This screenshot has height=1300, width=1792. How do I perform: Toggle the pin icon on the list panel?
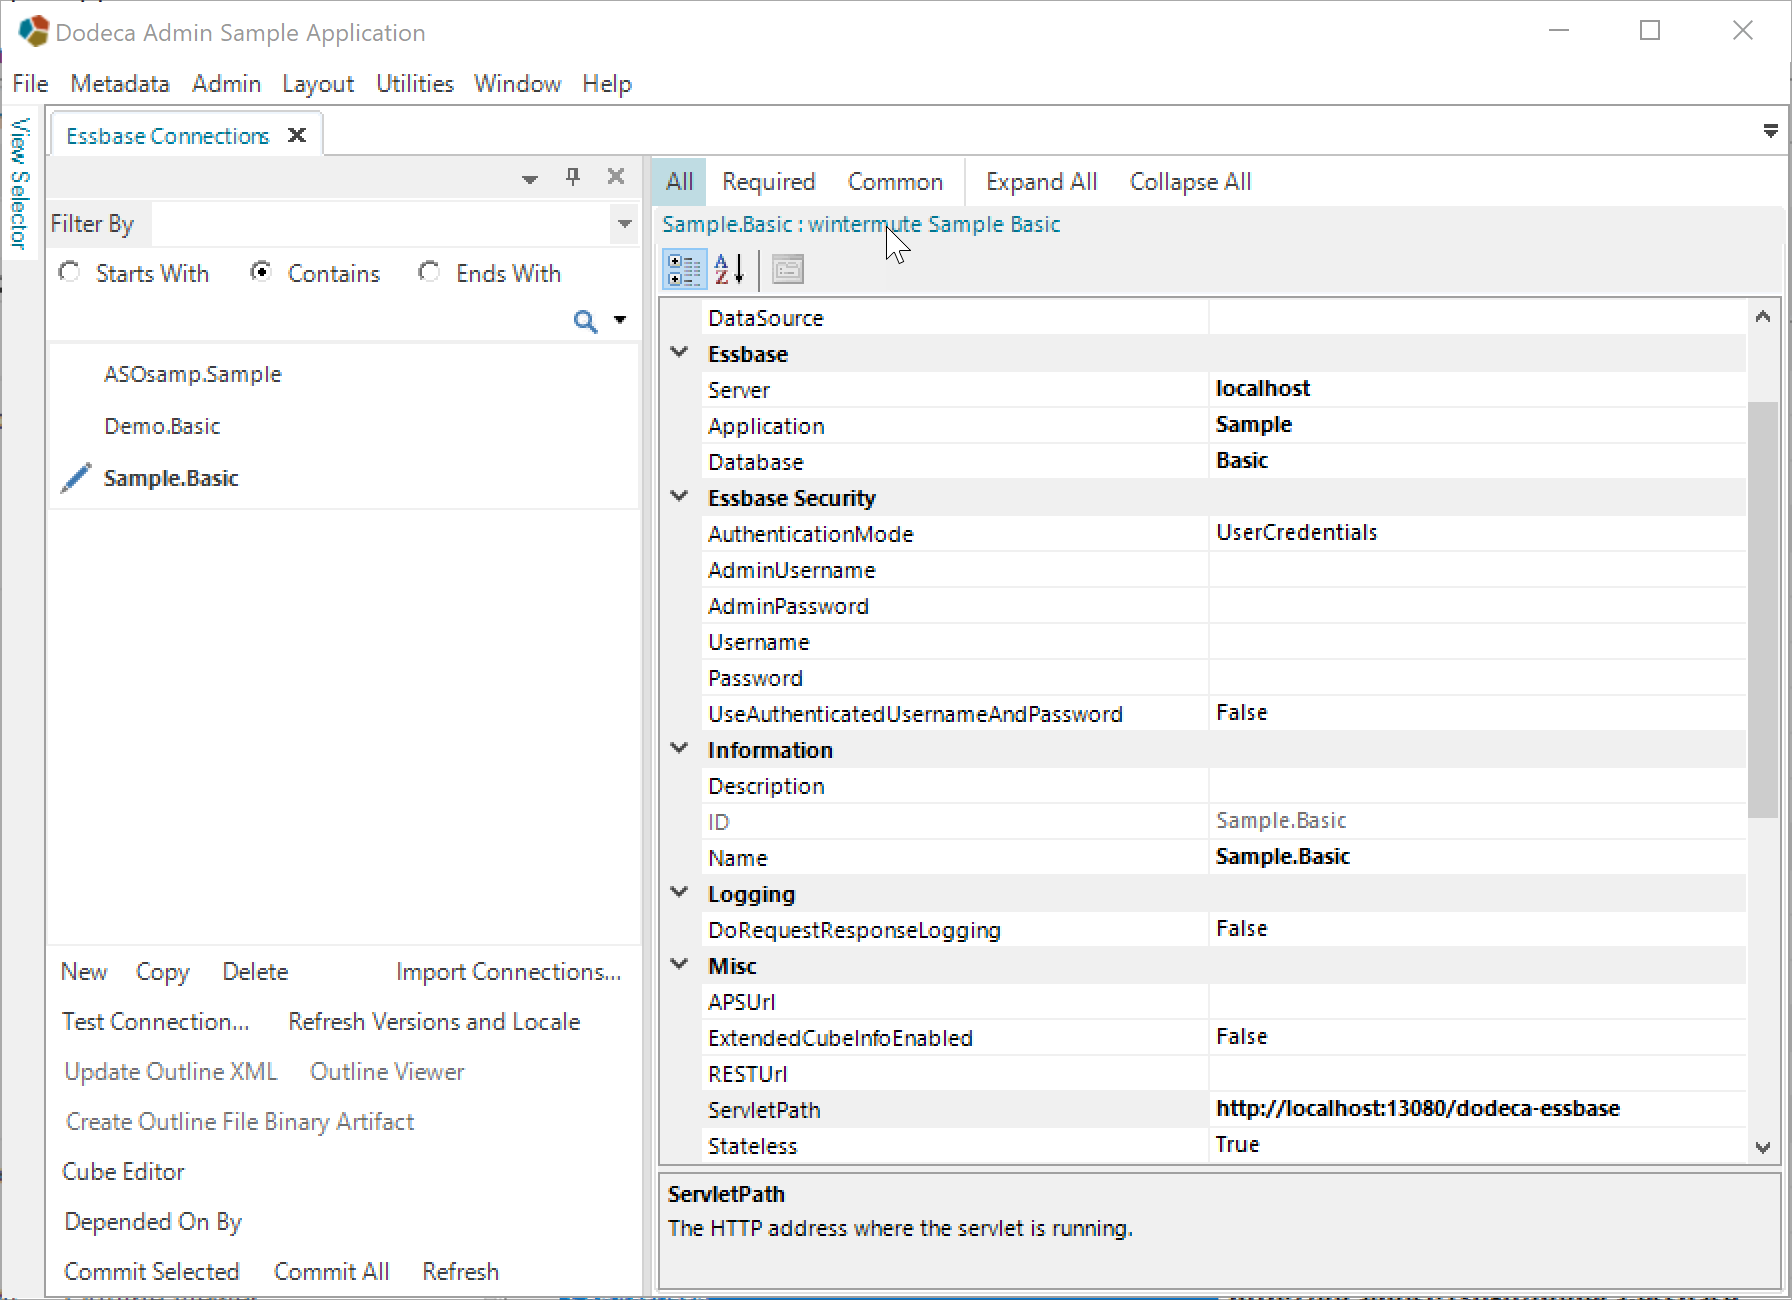coord(573,177)
